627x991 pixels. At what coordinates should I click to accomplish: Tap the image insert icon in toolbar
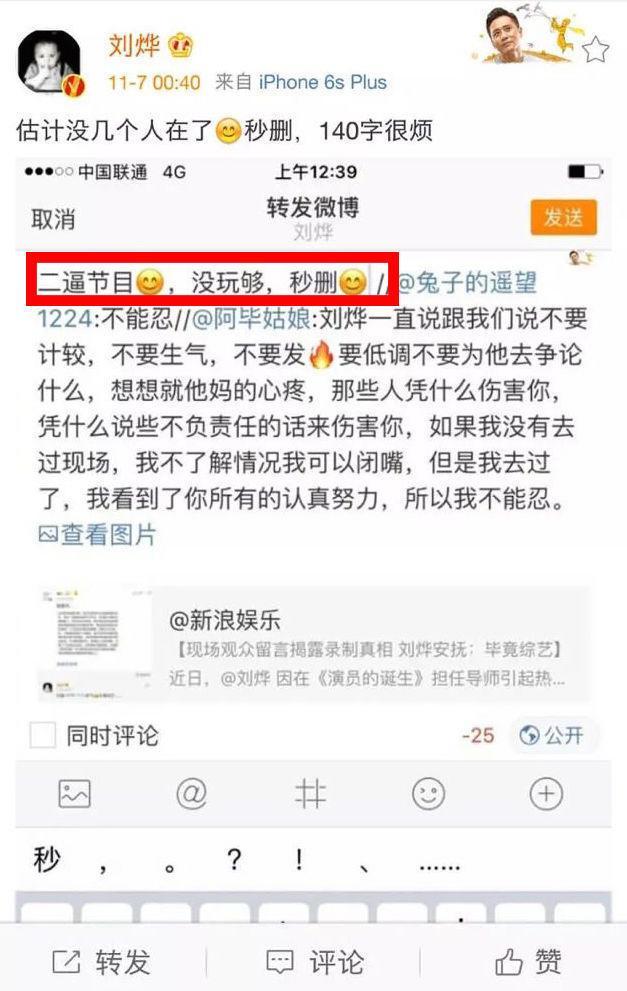75,793
